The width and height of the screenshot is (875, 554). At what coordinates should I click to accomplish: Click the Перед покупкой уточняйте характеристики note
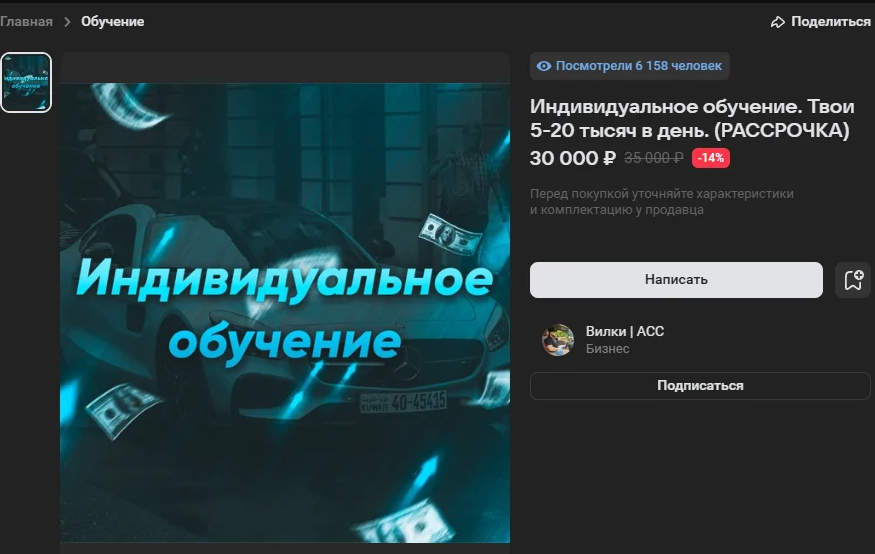pos(662,201)
